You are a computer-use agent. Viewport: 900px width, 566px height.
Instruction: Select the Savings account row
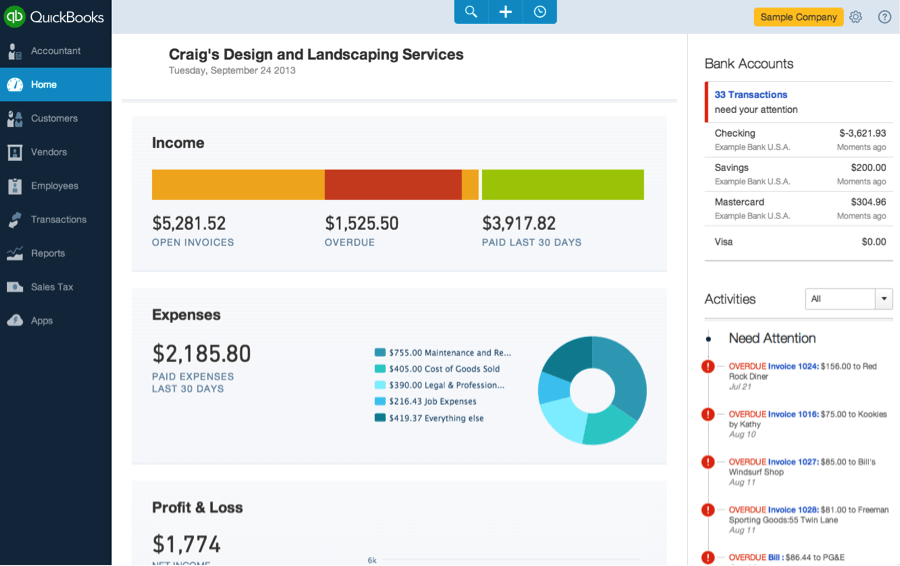pos(798,174)
